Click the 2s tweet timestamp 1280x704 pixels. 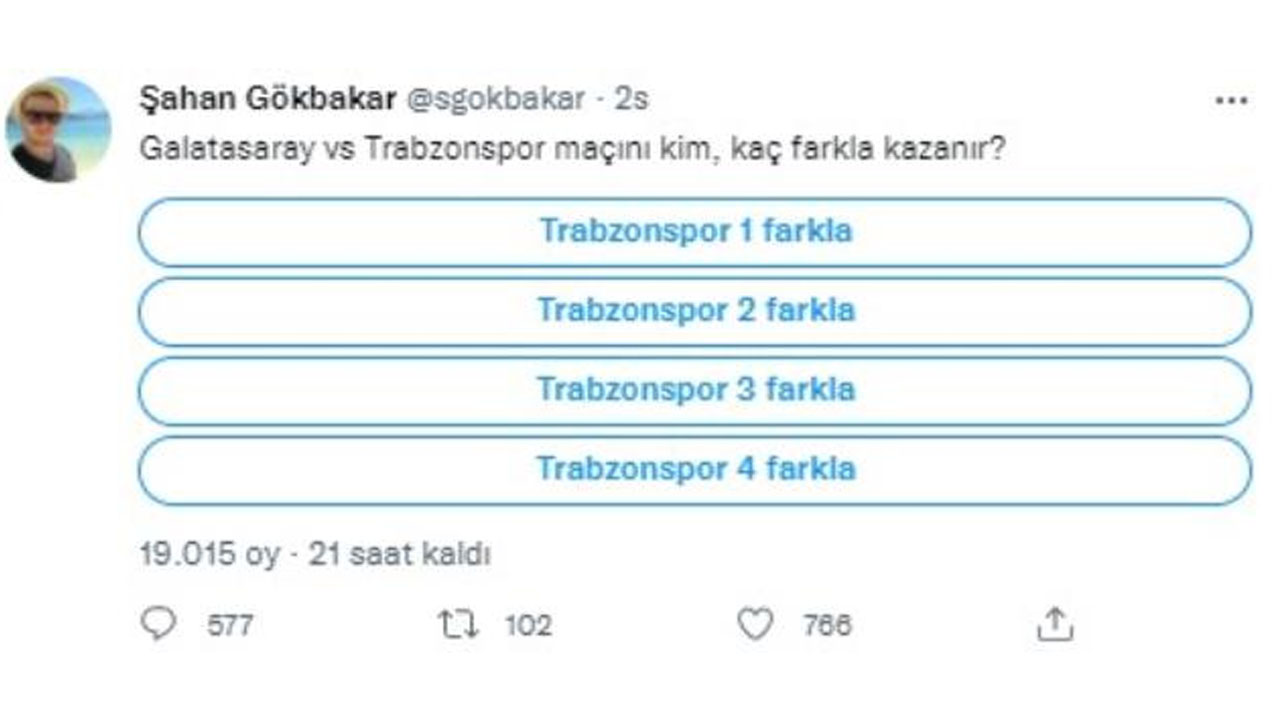pos(631,99)
